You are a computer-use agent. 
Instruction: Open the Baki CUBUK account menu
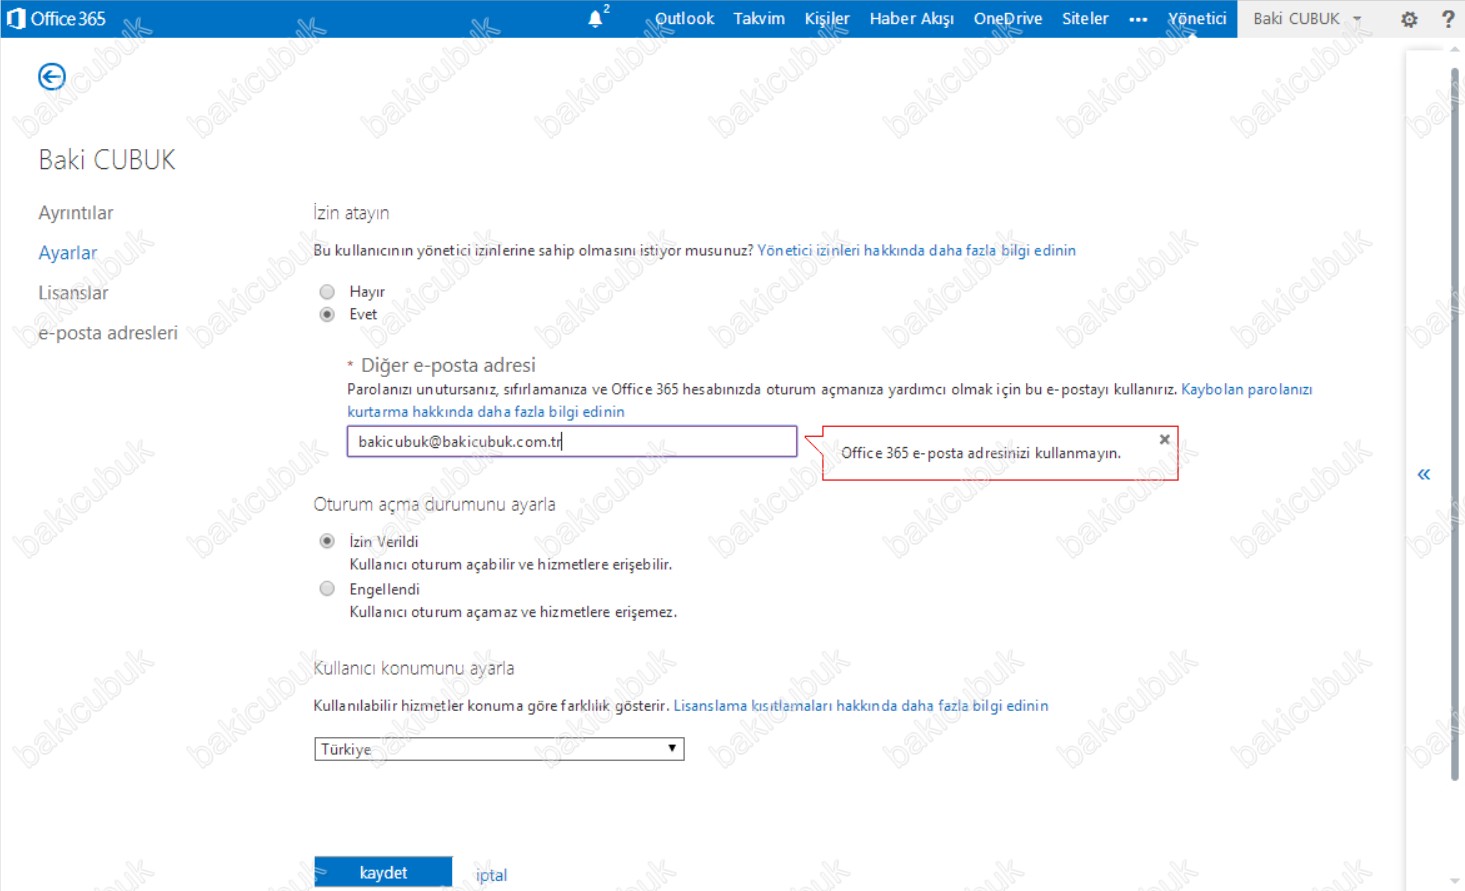(x=1308, y=19)
